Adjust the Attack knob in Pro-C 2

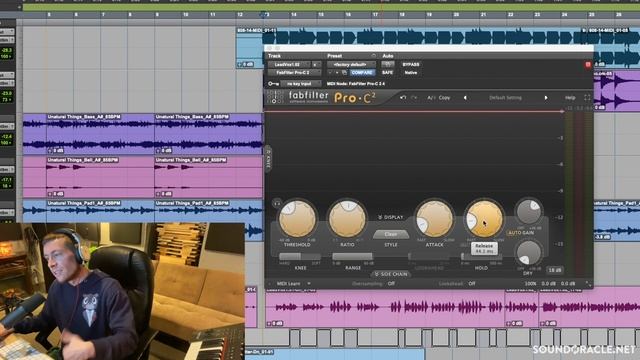(434, 219)
